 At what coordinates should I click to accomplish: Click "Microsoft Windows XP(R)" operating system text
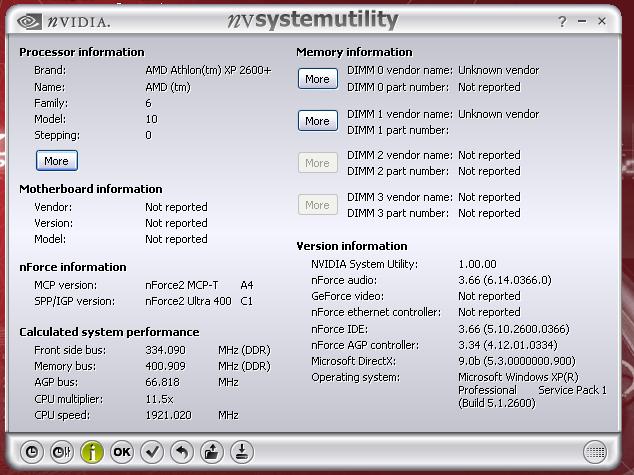click(518, 377)
